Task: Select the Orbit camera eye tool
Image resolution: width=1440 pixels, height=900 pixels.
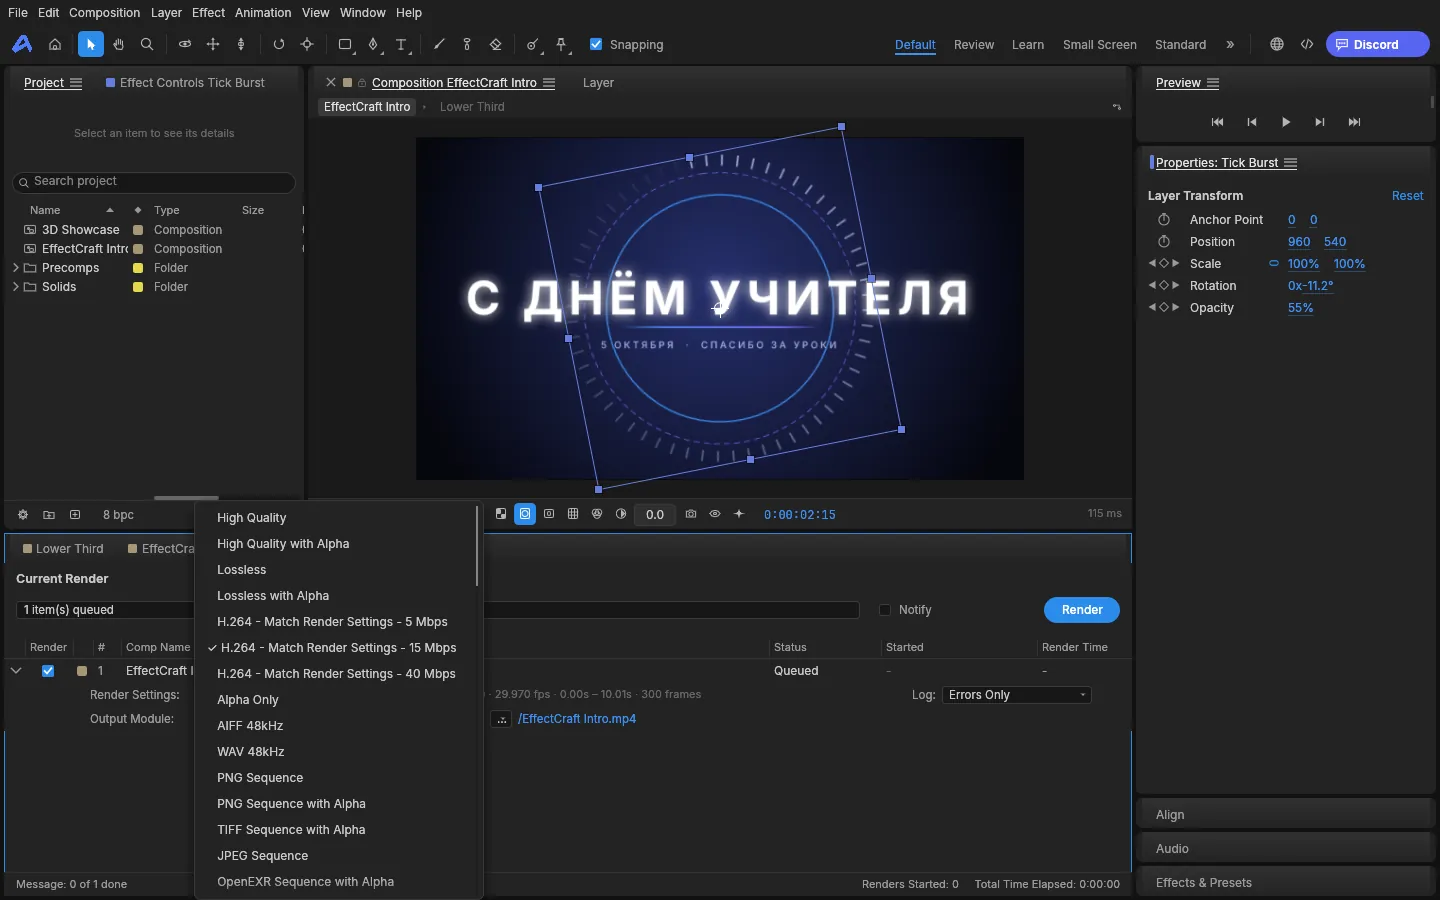Action: click(x=185, y=45)
